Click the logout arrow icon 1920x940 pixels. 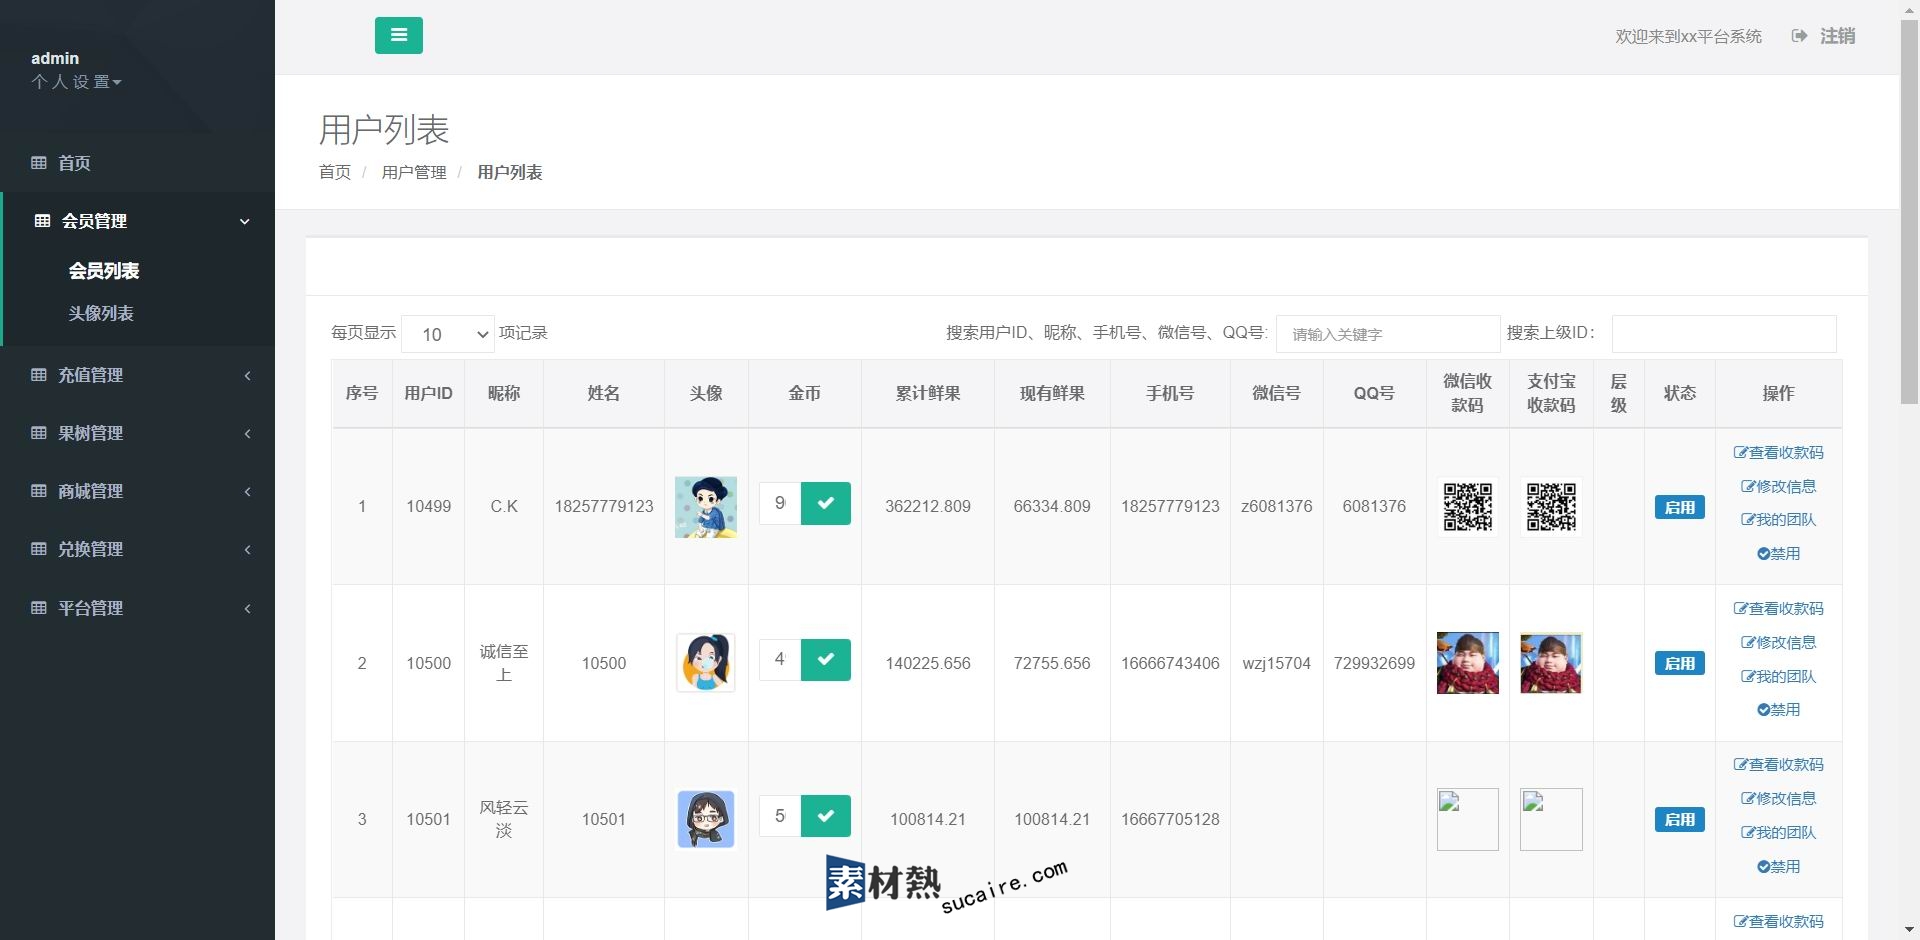coord(1799,36)
